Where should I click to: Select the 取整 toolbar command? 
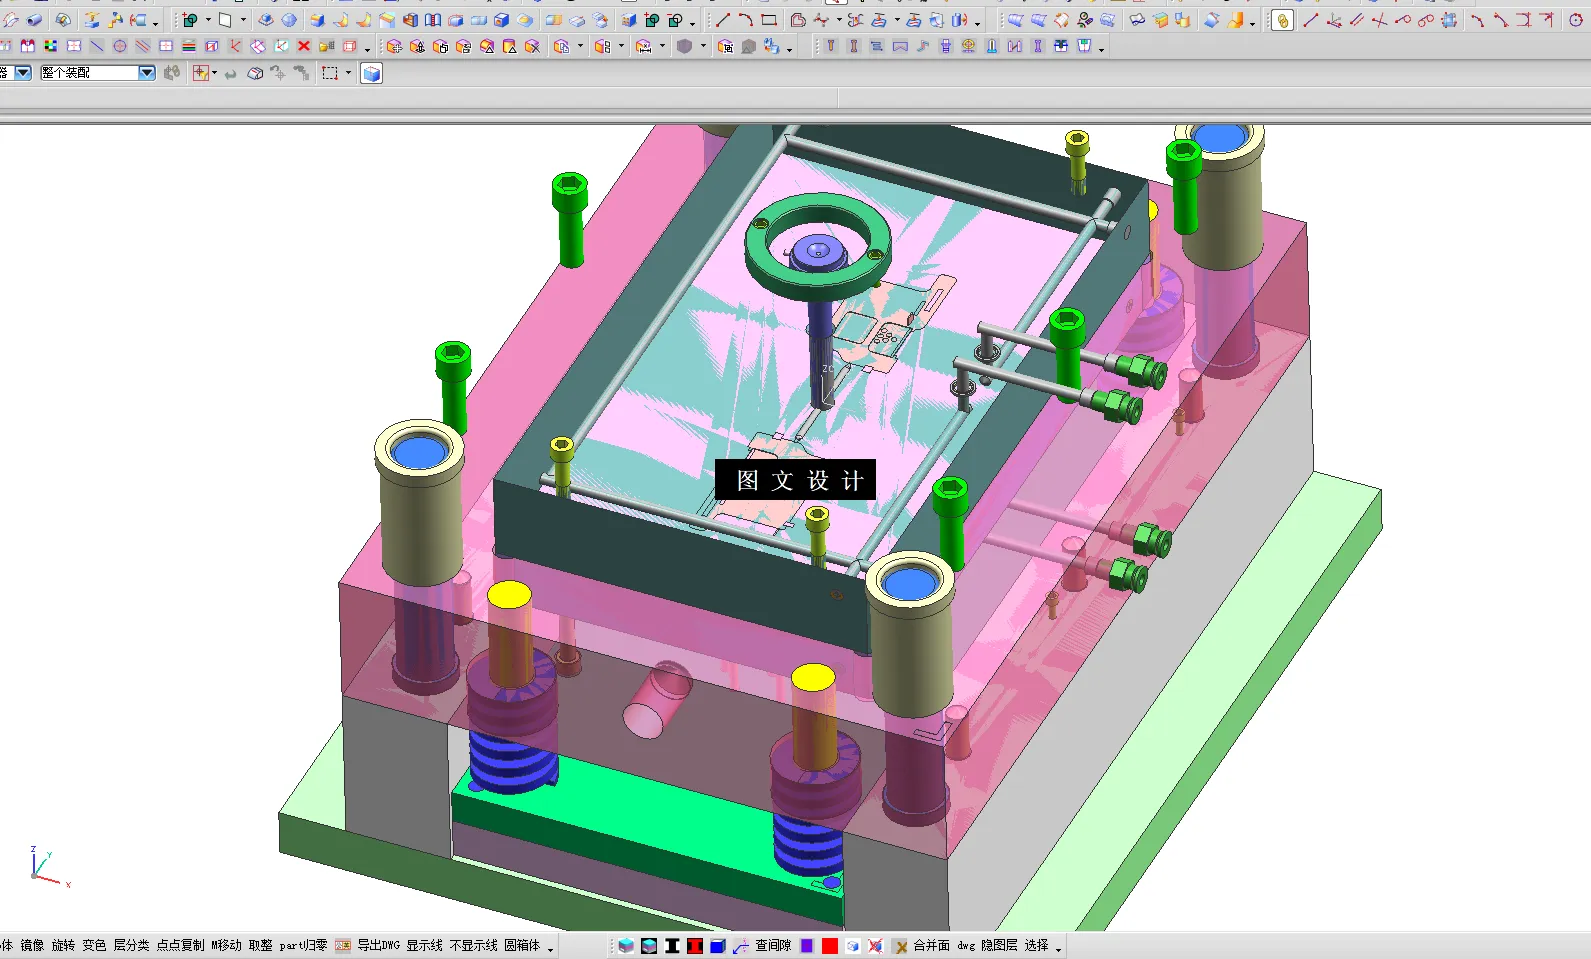point(260,945)
